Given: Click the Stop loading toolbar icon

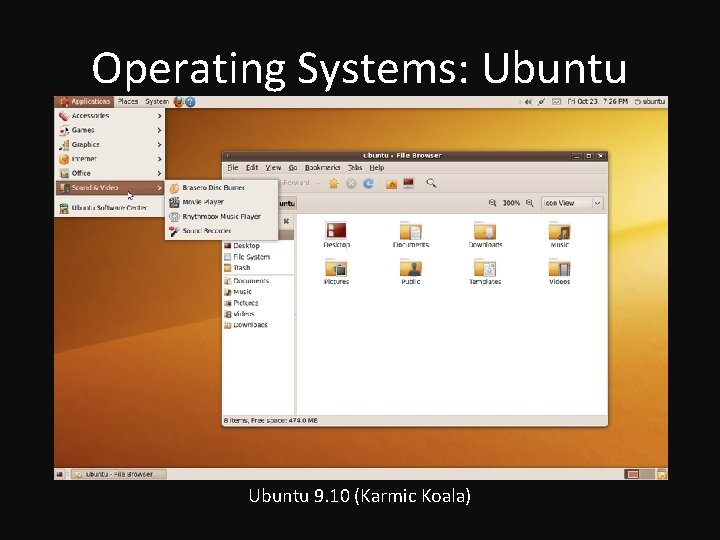Looking at the screenshot, I should 351,184.
